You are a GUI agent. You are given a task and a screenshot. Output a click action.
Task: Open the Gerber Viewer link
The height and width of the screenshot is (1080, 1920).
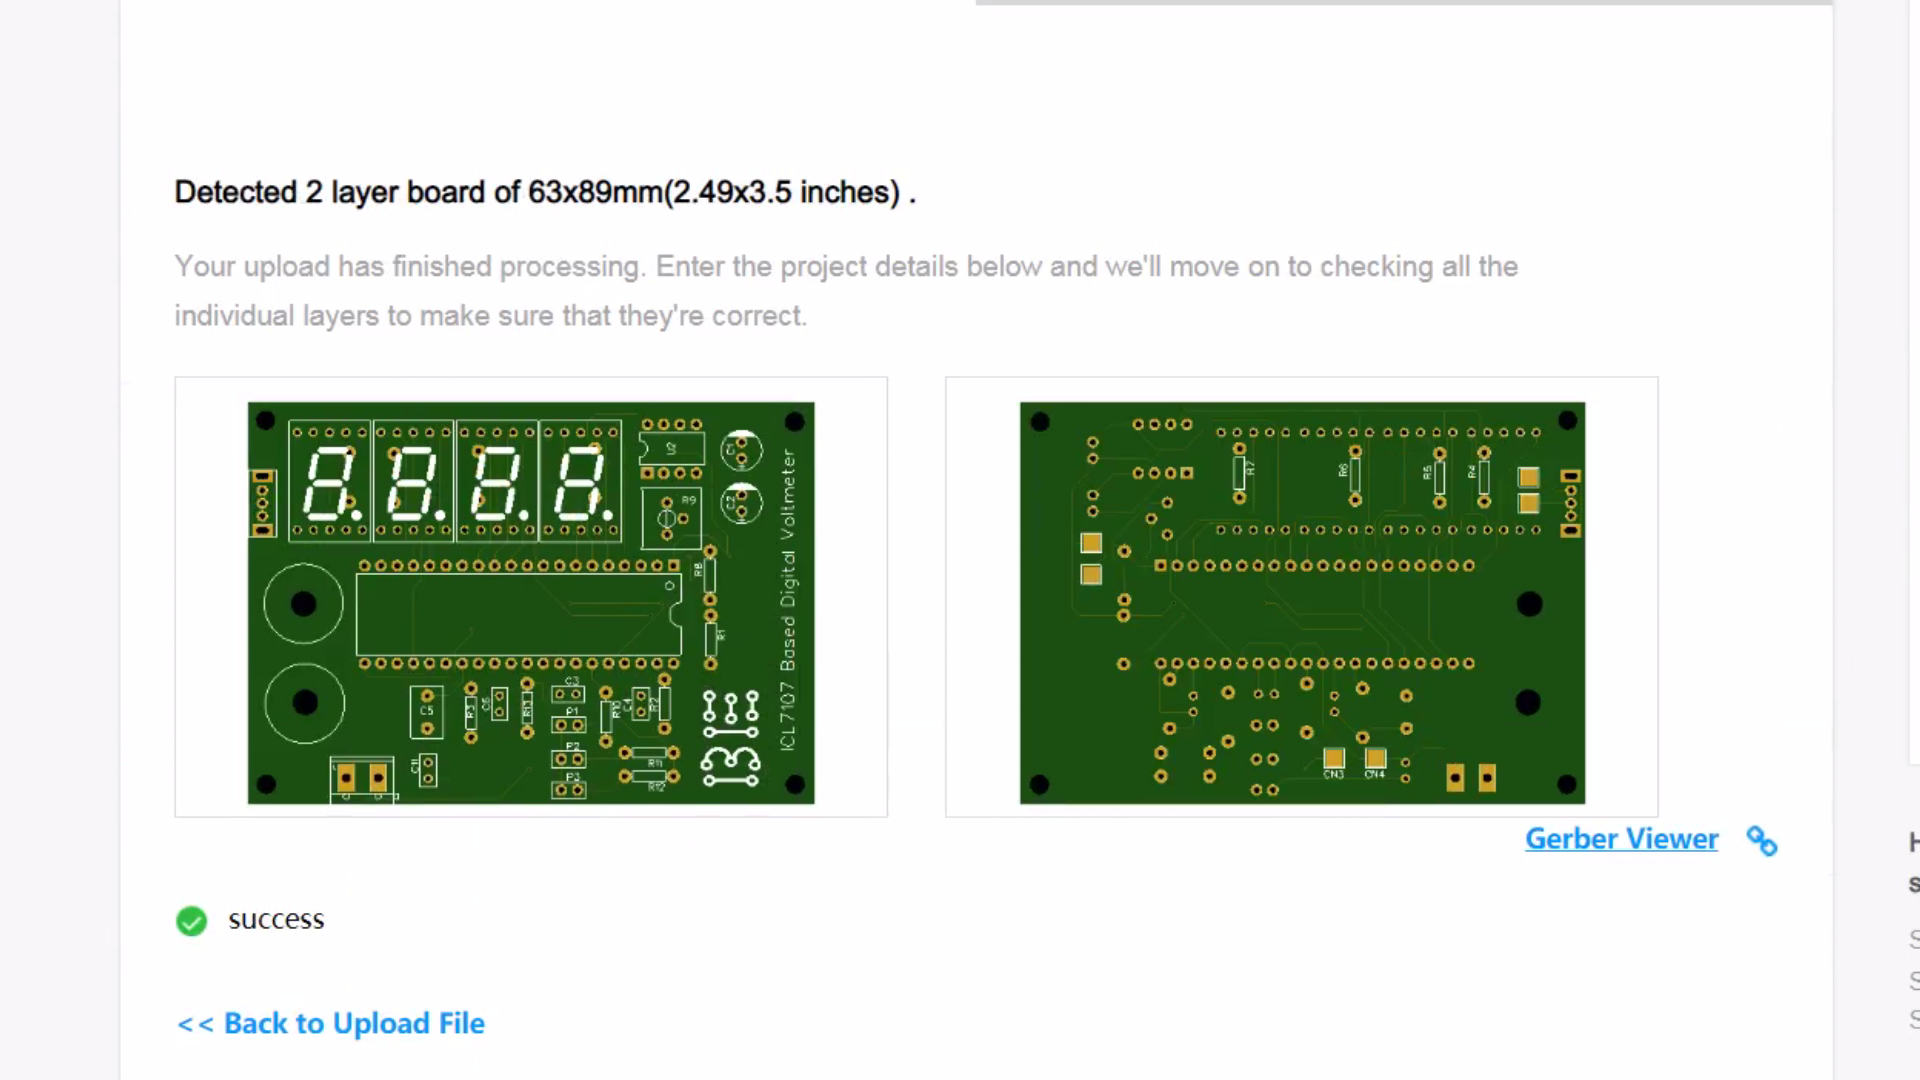point(1621,839)
